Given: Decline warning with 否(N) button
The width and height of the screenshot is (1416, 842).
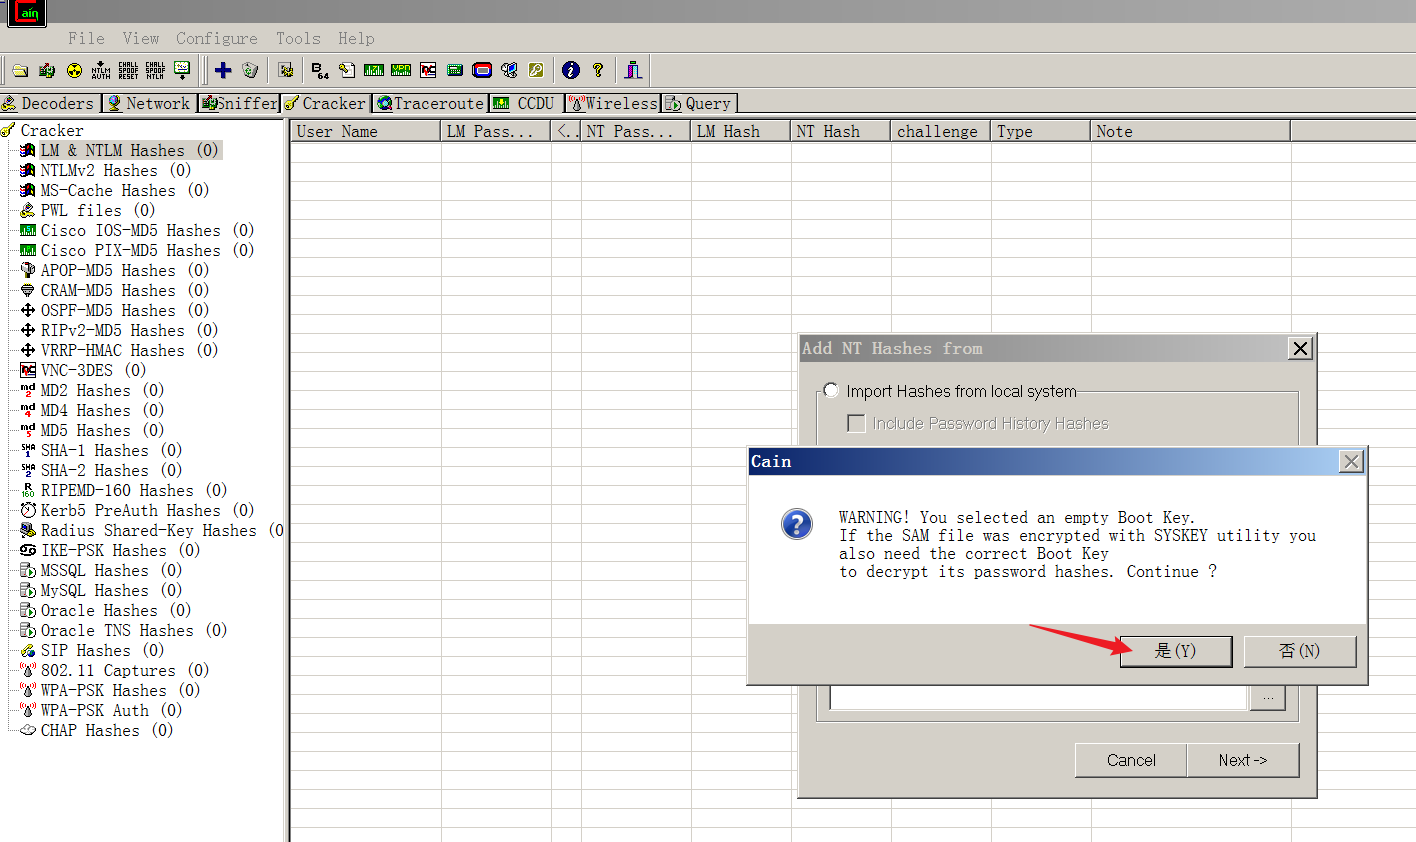Looking at the screenshot, I should point(1300,651).
